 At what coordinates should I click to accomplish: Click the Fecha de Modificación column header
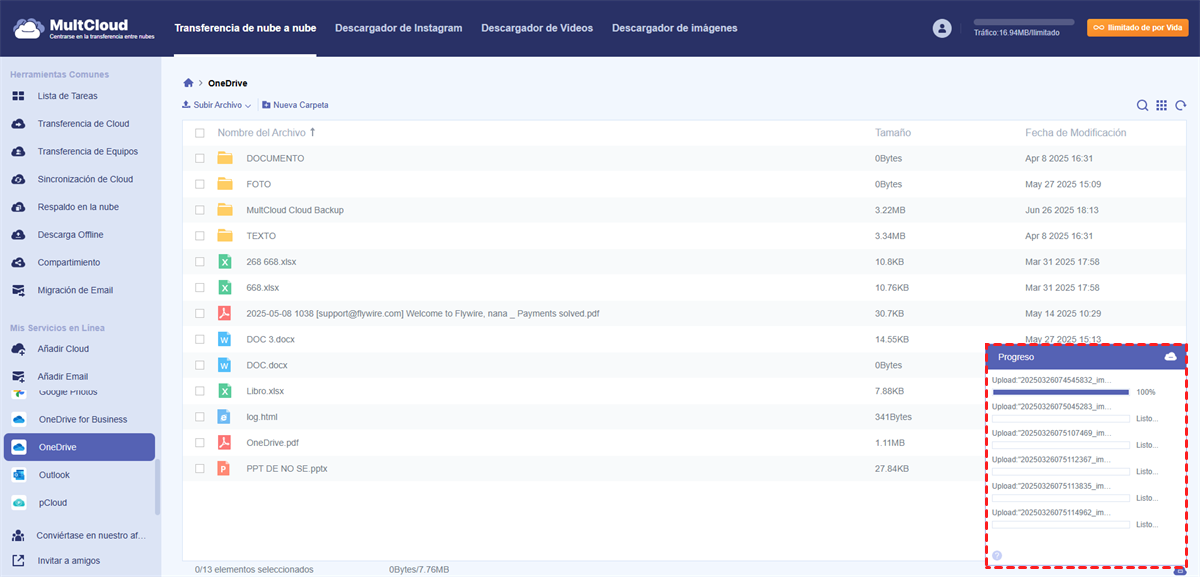1076,132
